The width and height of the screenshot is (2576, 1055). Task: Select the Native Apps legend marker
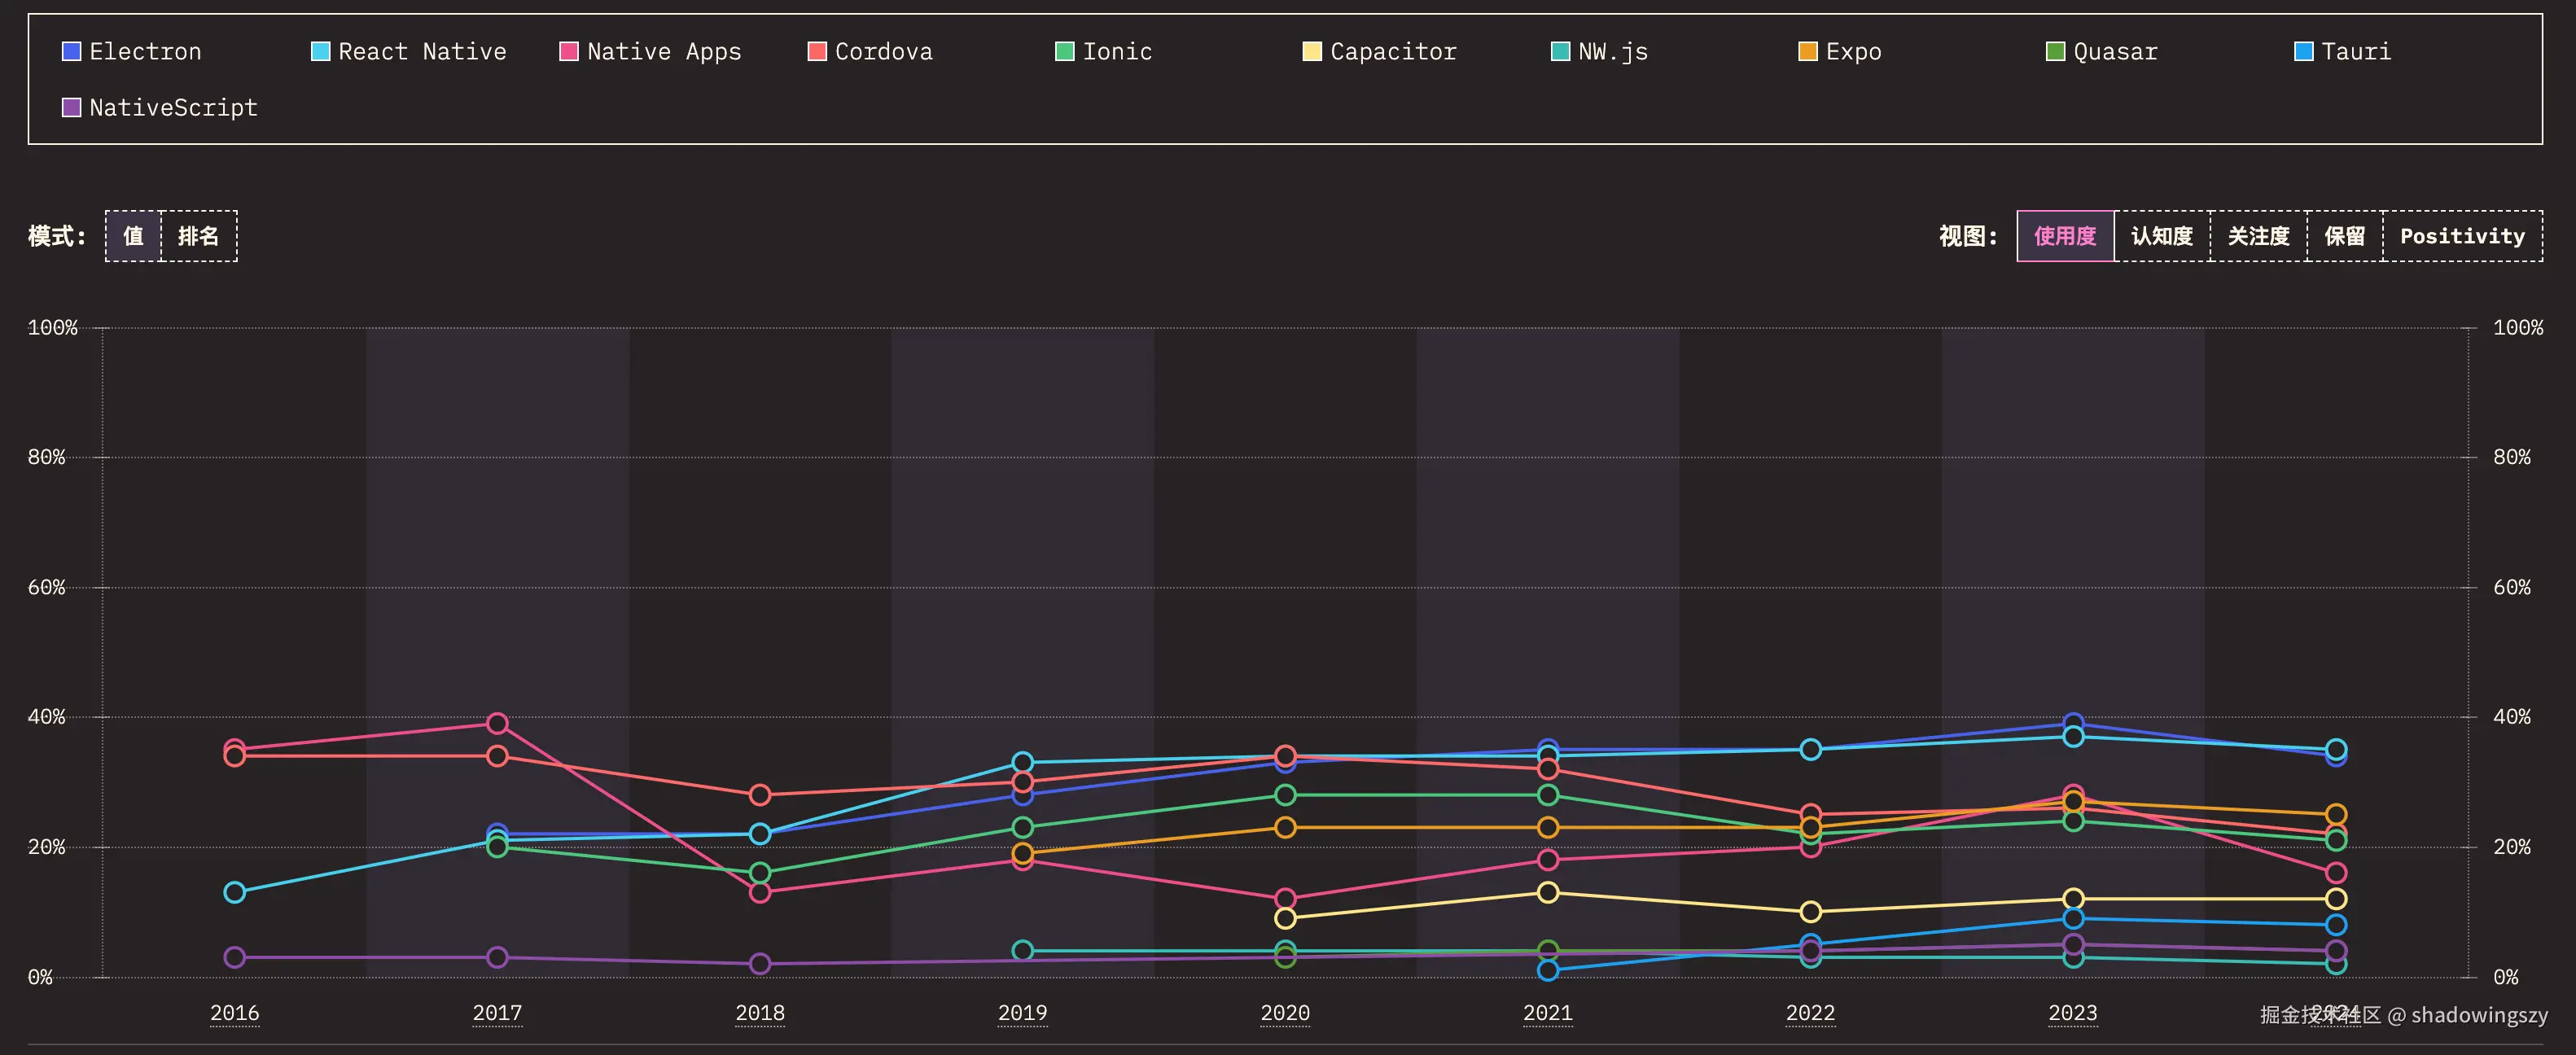(x=568, y=51)
